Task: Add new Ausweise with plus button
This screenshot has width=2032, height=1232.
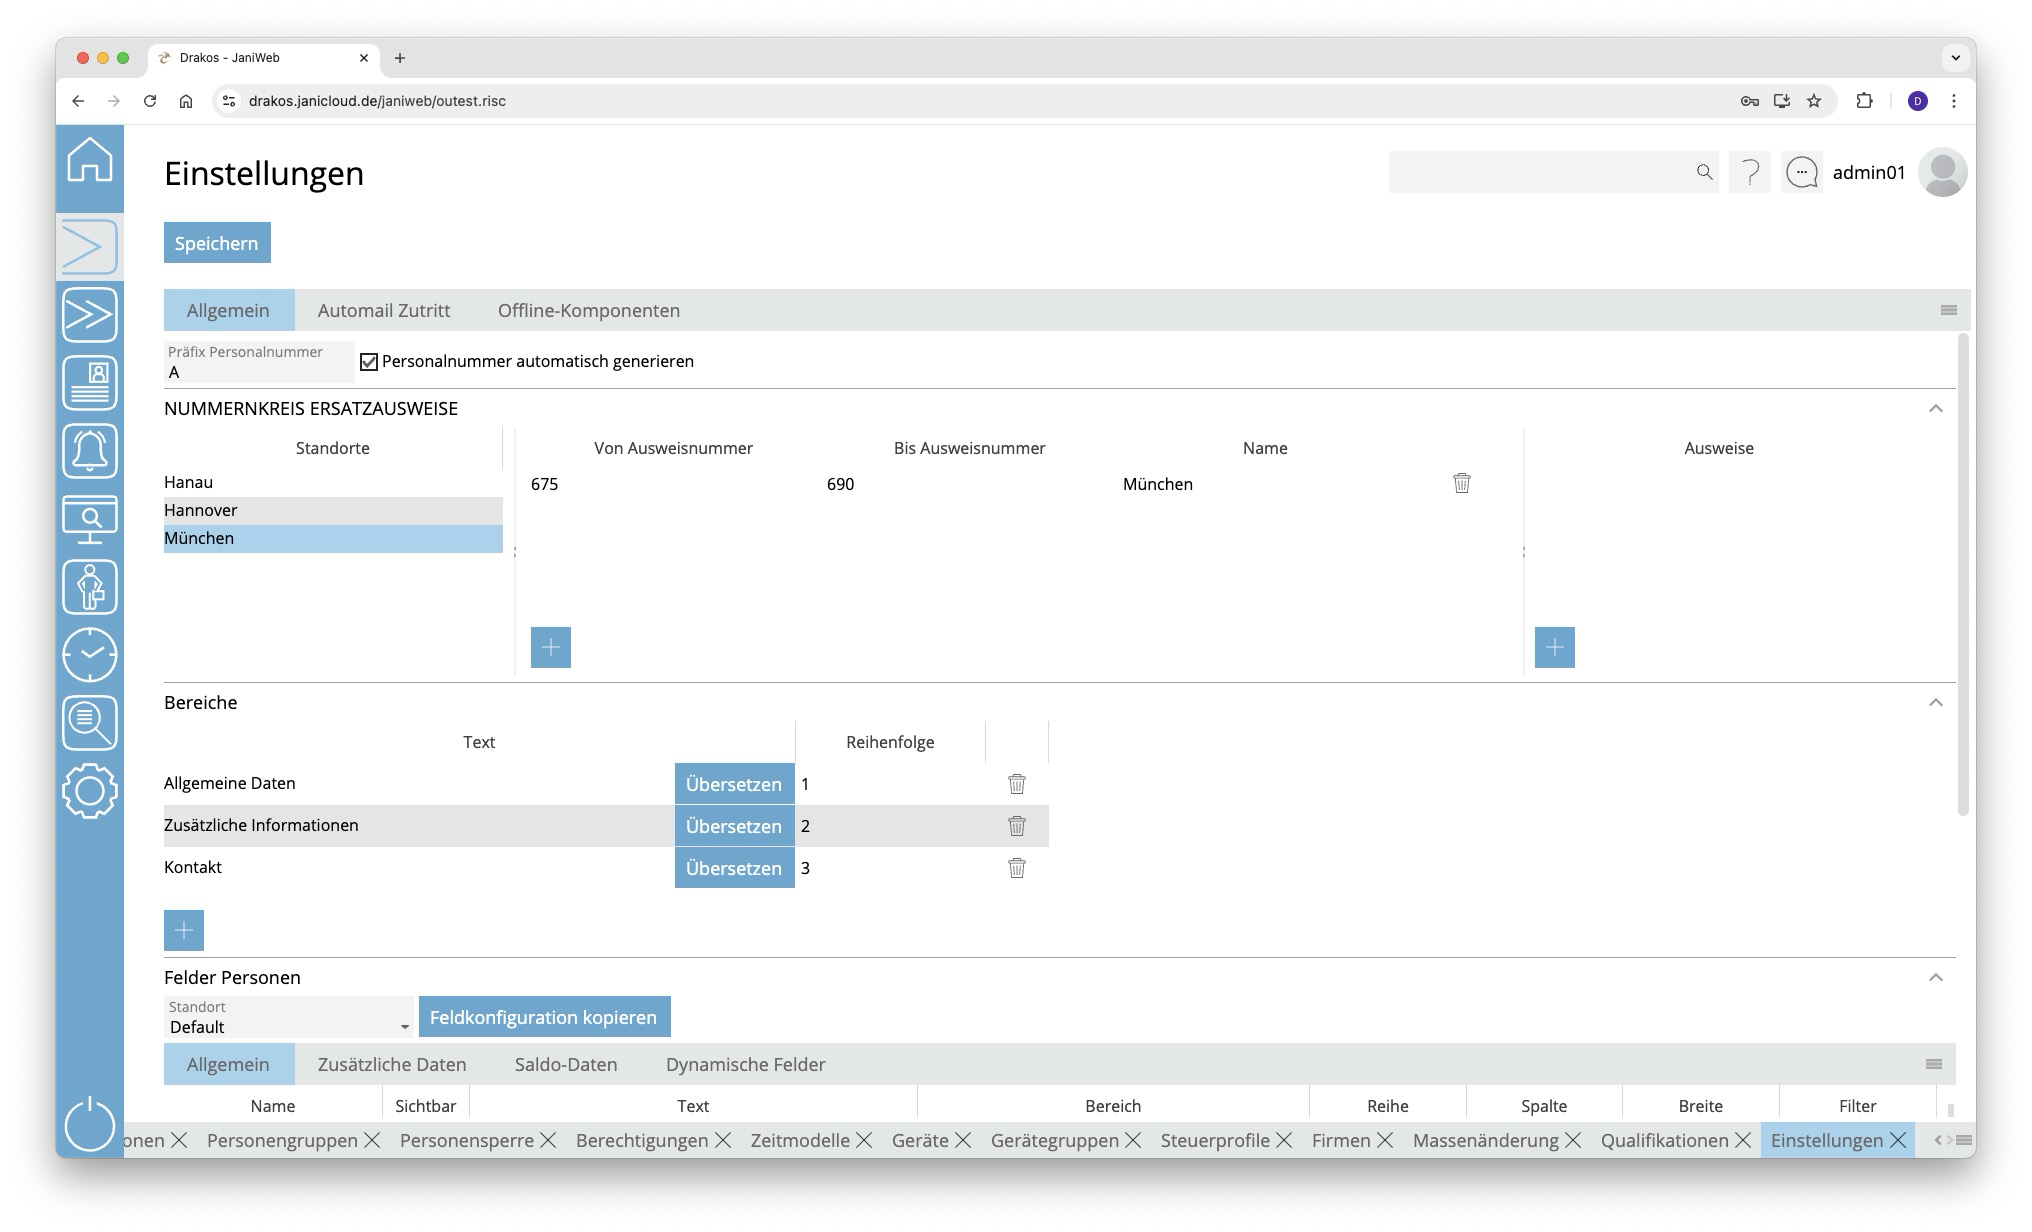Action: point(1554,647)
